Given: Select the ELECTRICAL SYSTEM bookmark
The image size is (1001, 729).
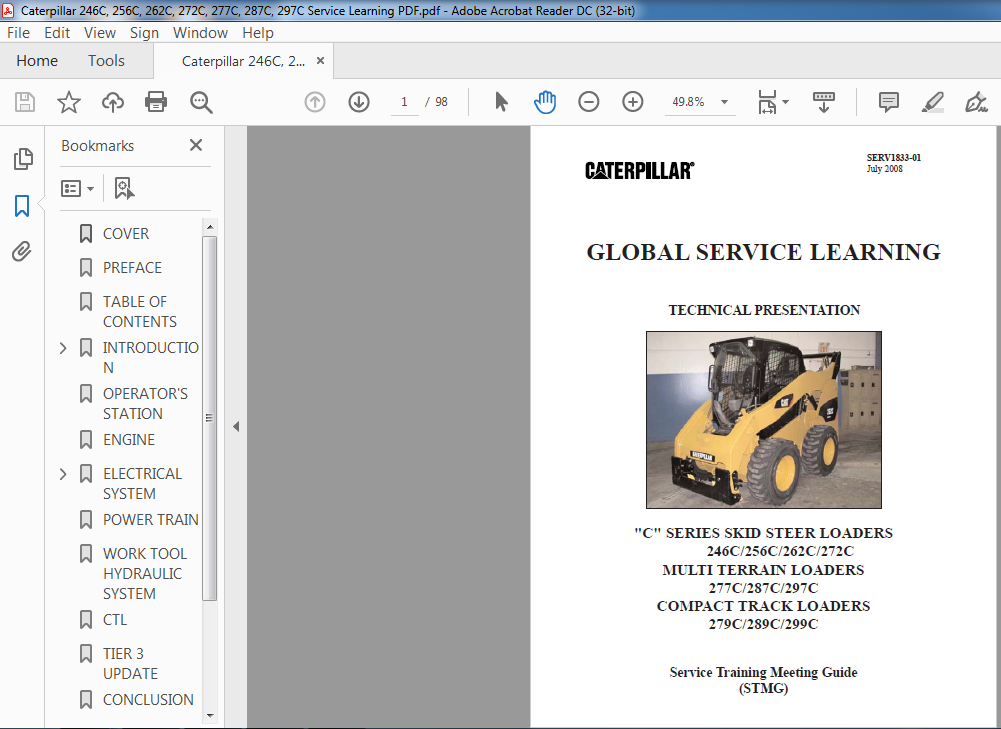Looking at the screenshot, I should pos(142,484).
